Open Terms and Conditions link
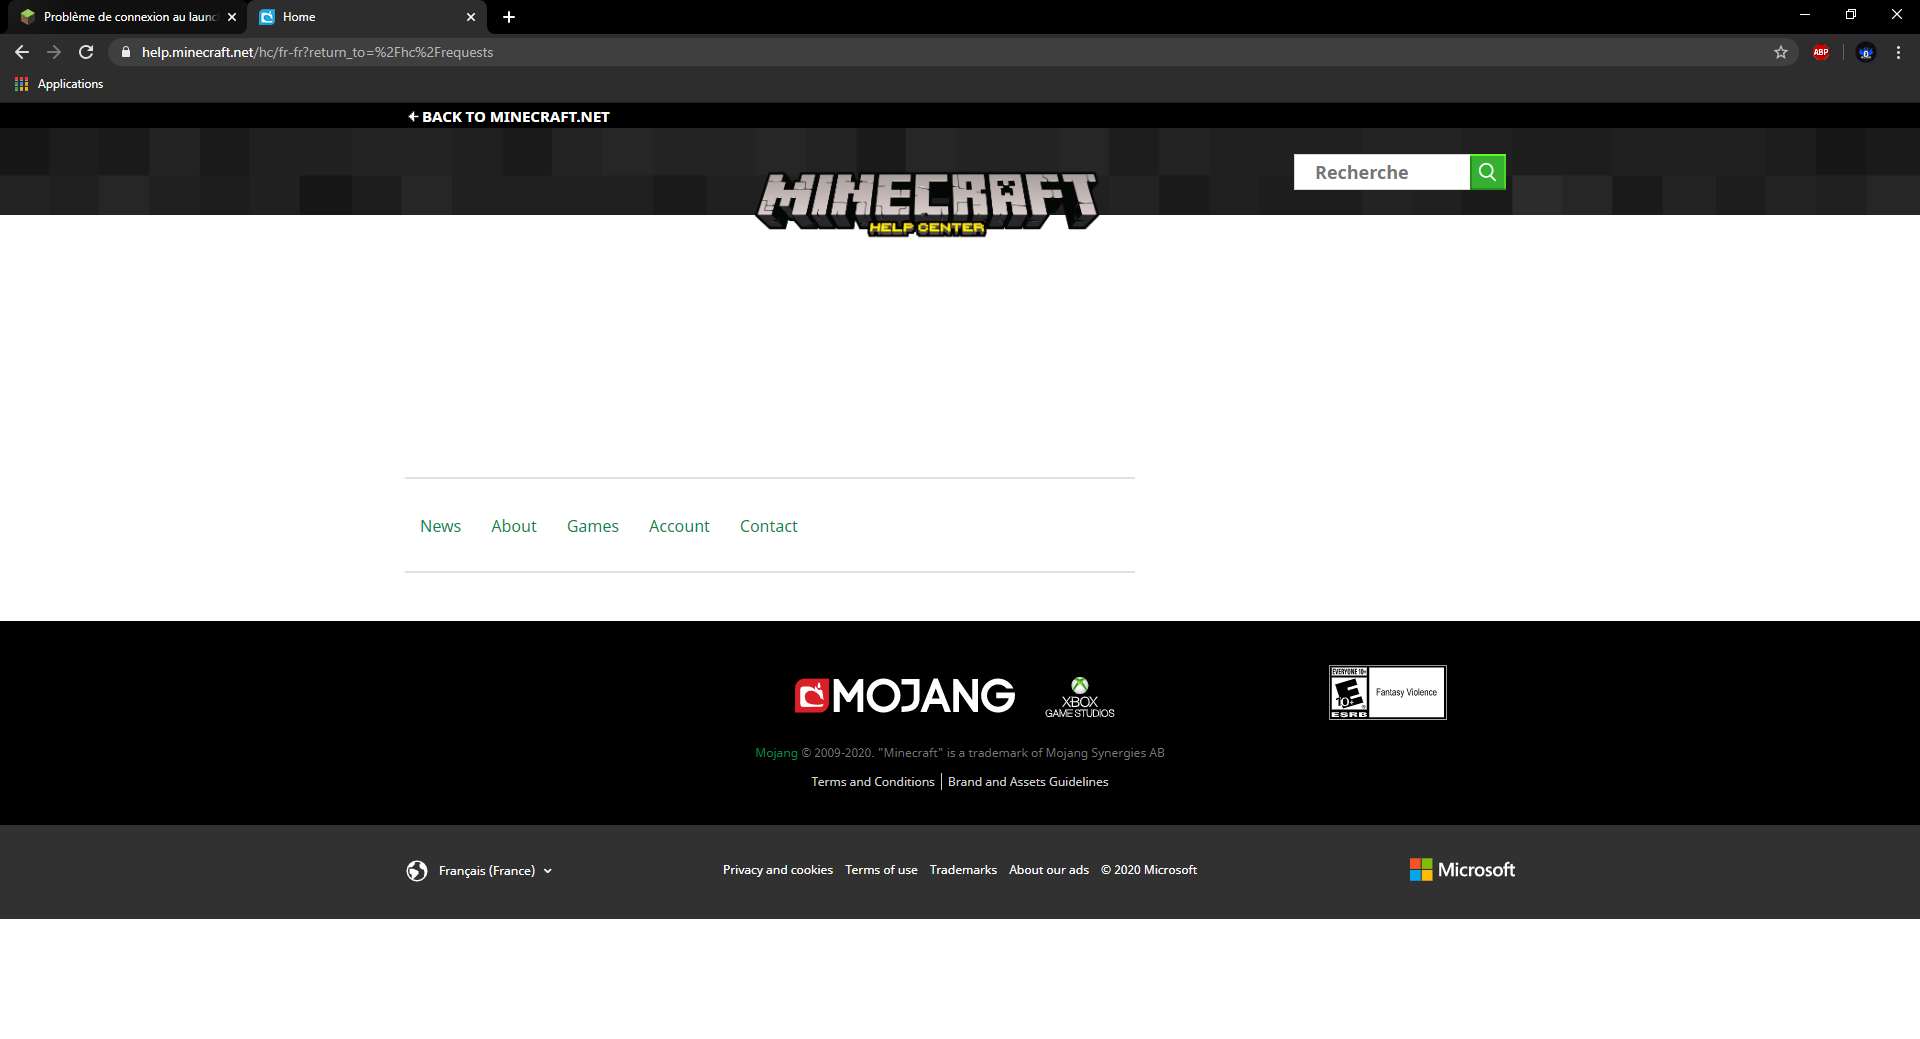The image size is (1920, 1039). 873,782
